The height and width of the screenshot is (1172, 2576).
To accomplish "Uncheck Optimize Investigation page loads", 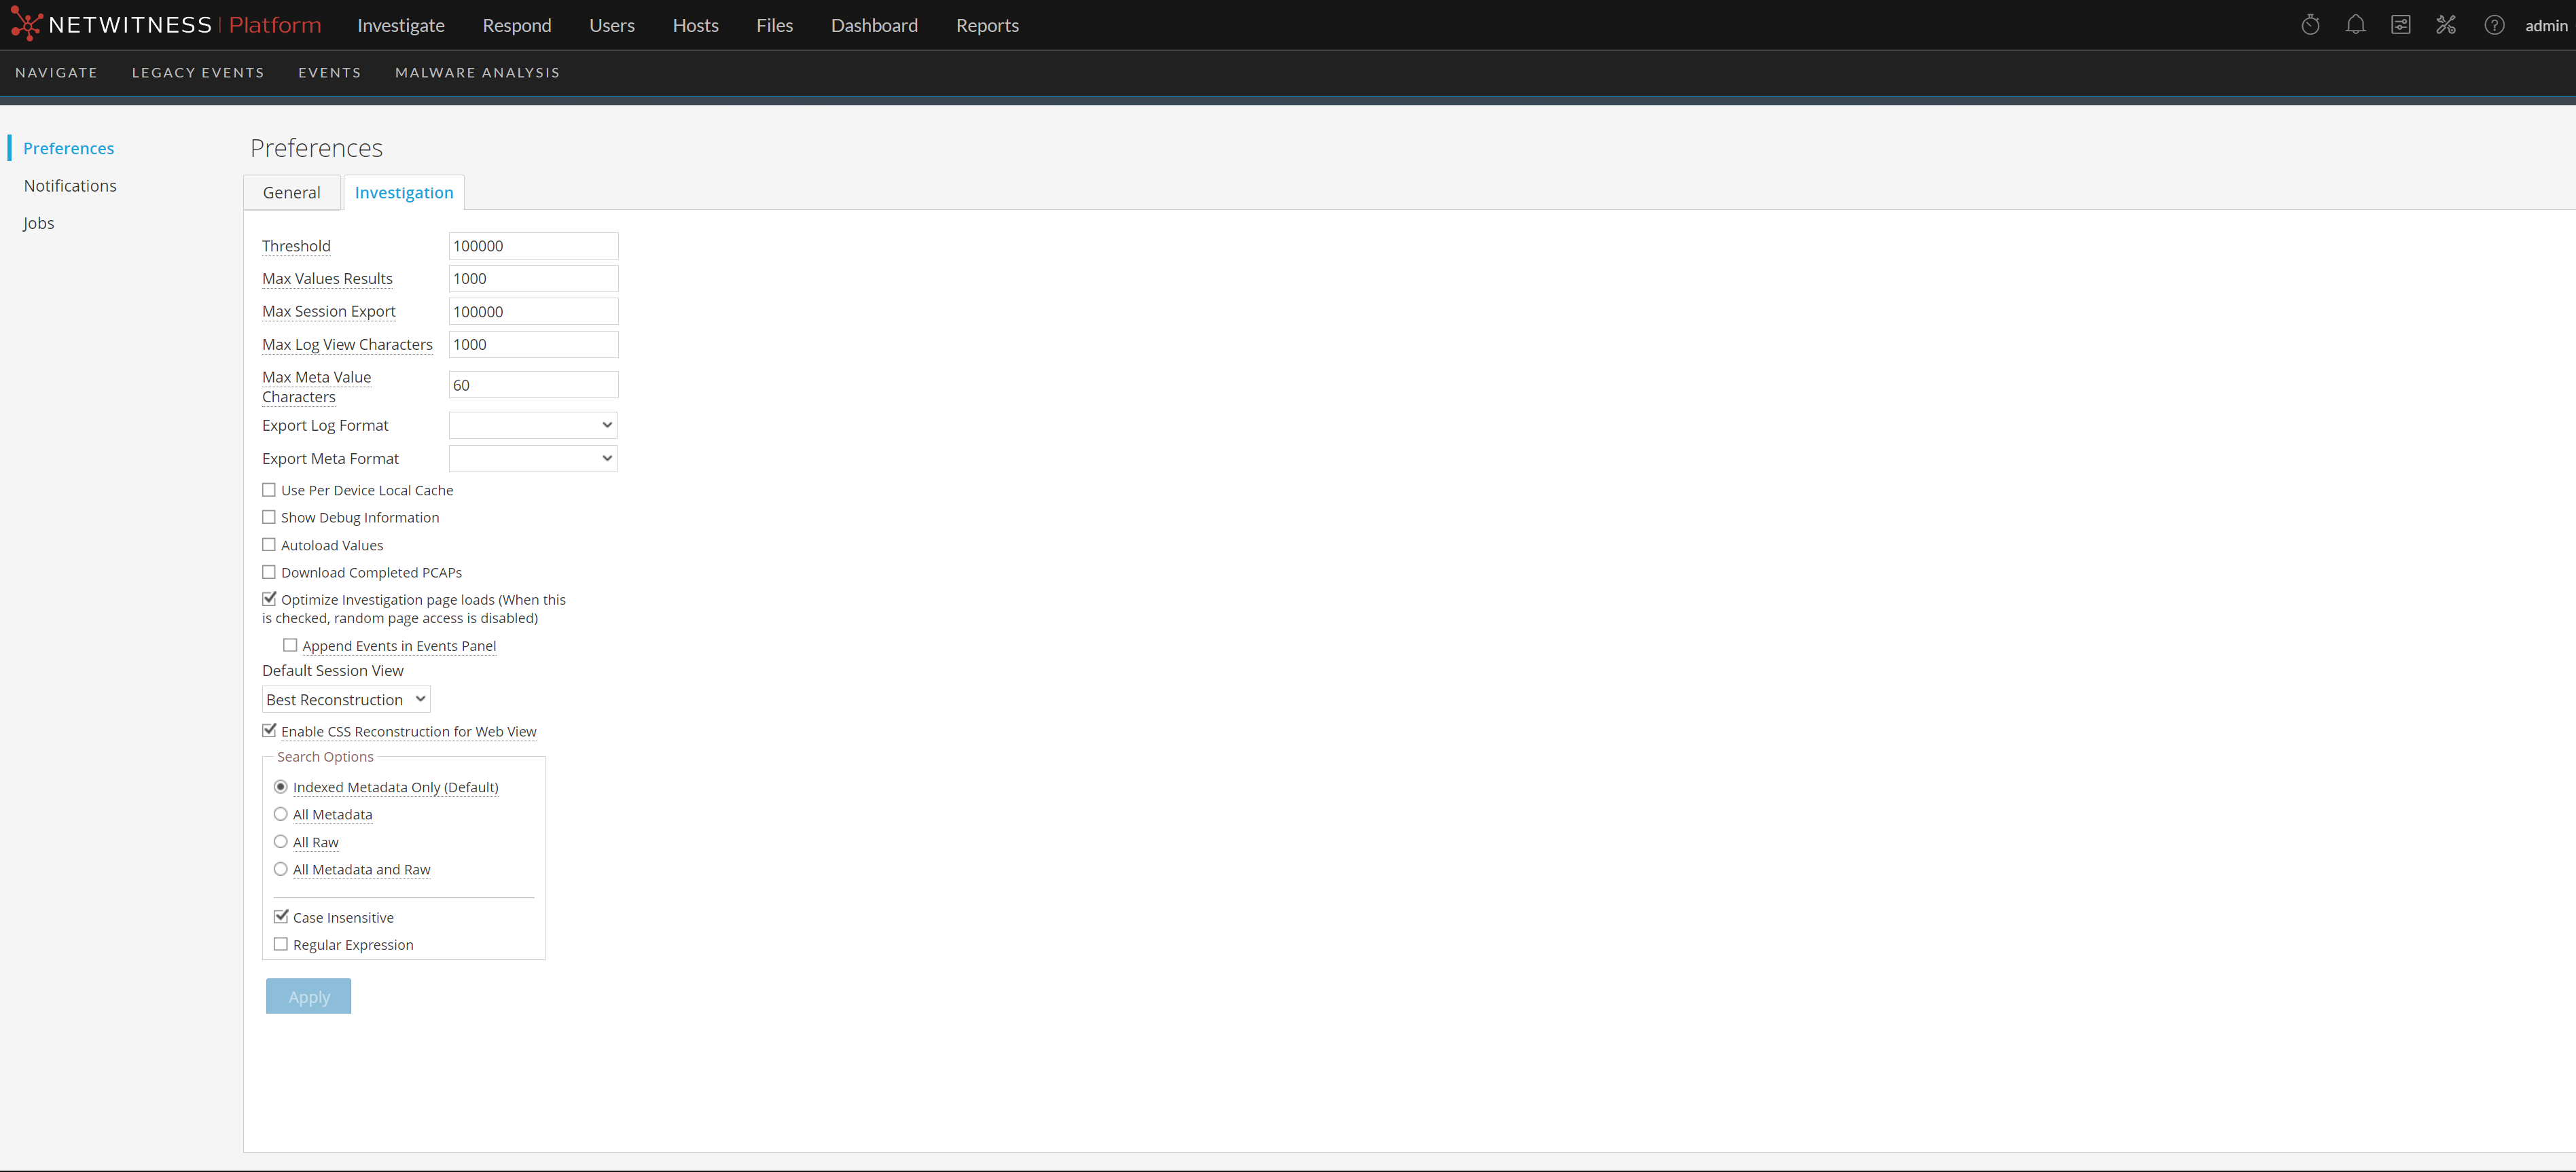I will (269, 599).
